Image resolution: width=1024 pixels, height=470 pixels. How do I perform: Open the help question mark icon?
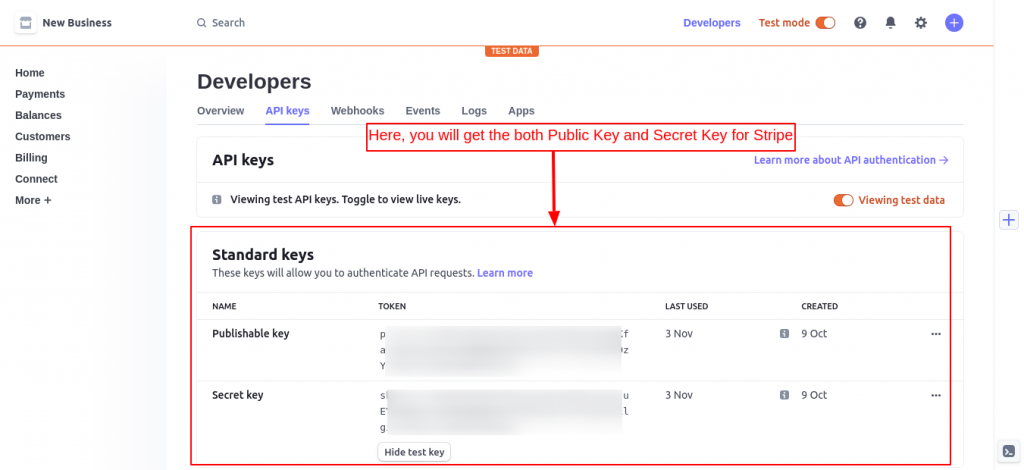tap(860, 23)
